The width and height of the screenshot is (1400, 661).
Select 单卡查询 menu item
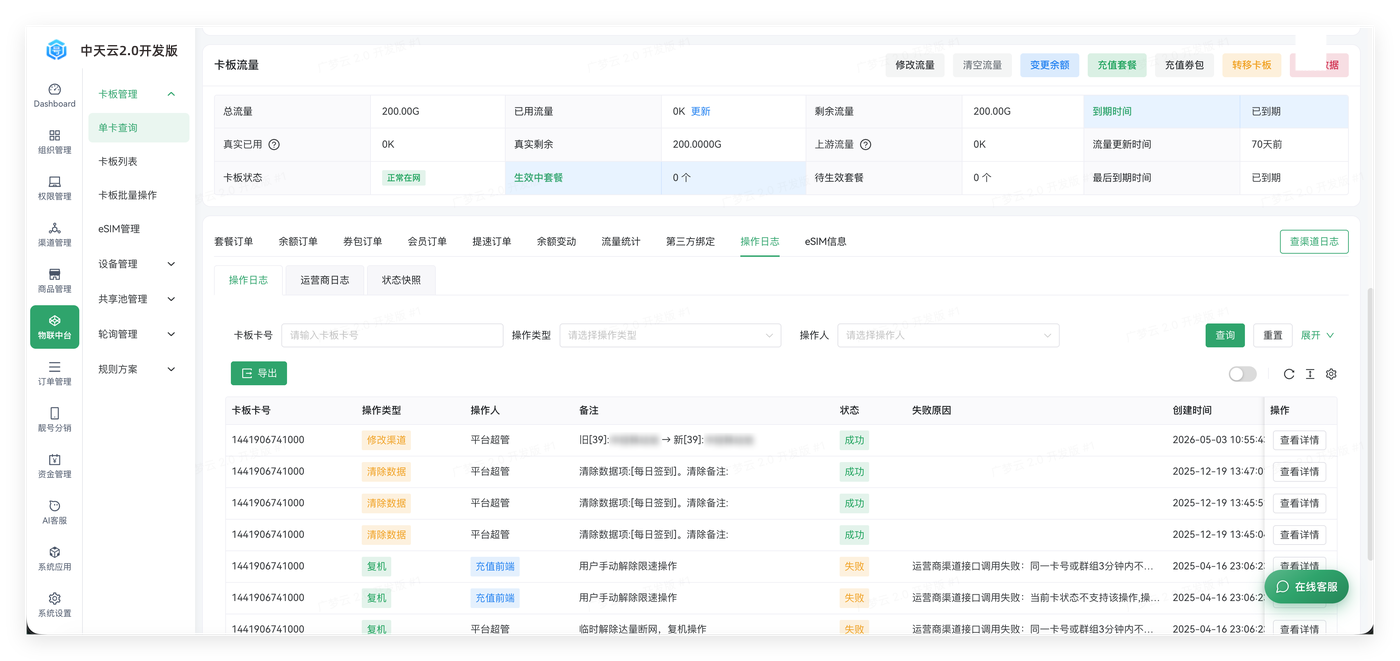click(x=138, y=128)
